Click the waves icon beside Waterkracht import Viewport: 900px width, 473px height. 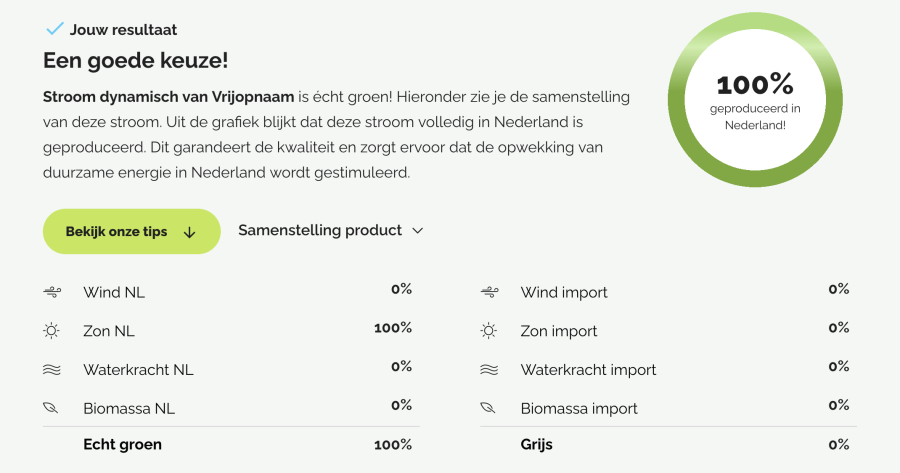coord(489,370)
